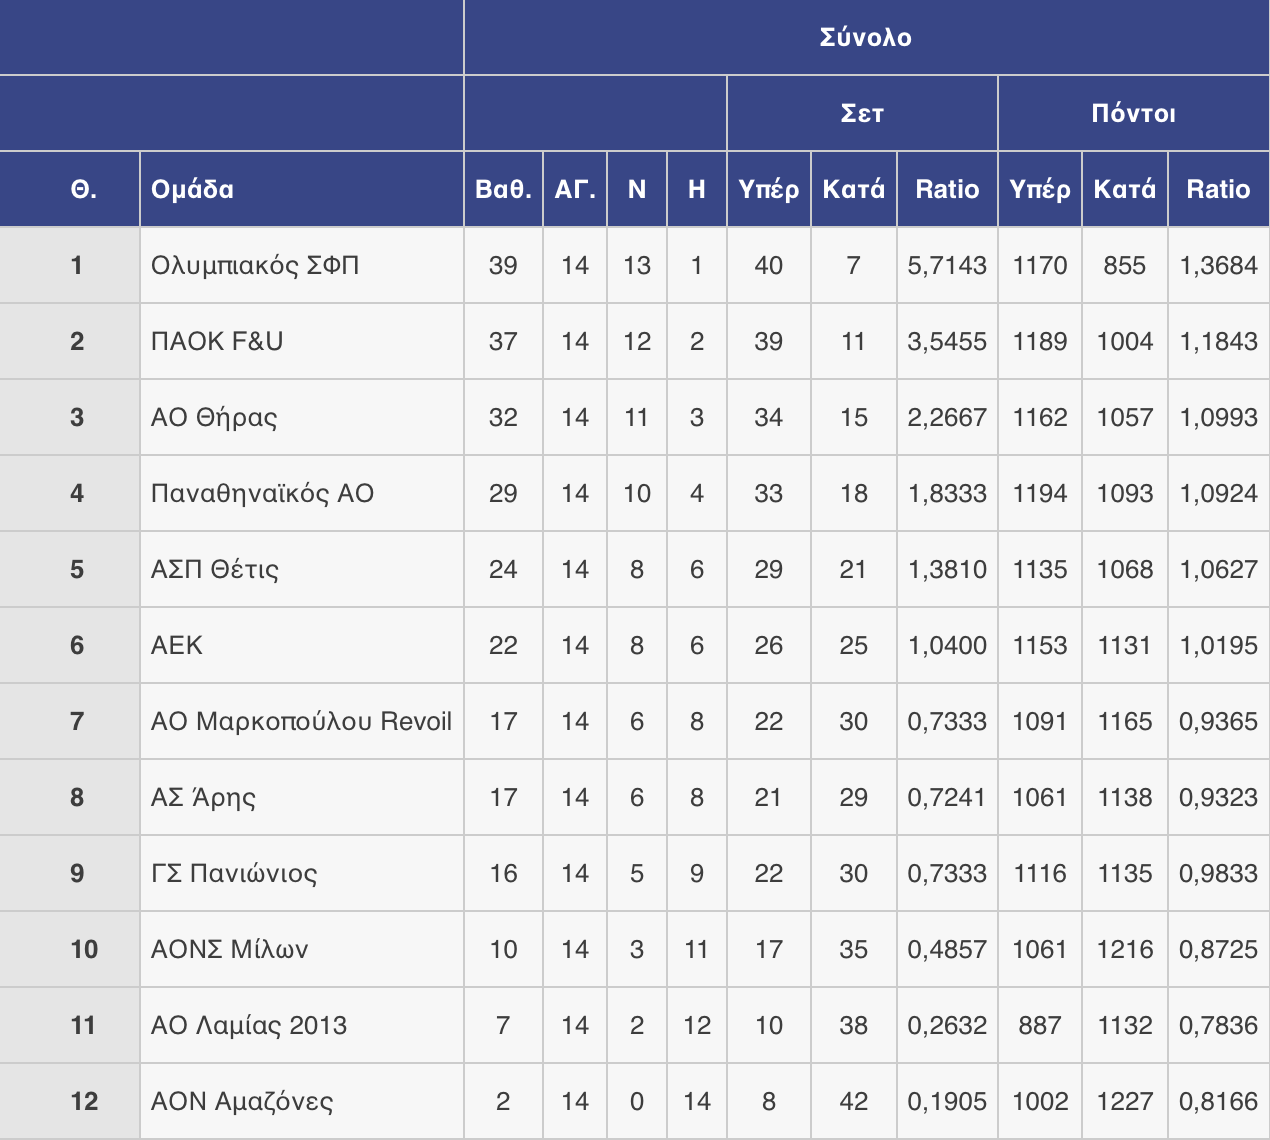1270x1140 pixels.
Task: Click points value 24 for ΑΣΠ Θέτις
Action: [x=503, y=569]
